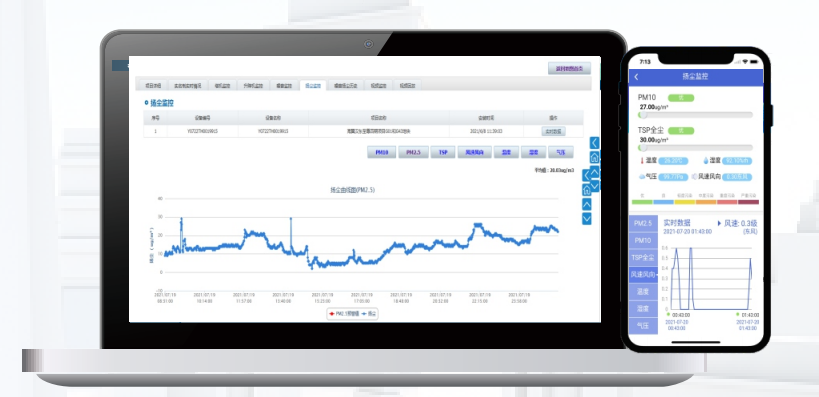Tap the back chevron in phone header

(x=636, y=77)
